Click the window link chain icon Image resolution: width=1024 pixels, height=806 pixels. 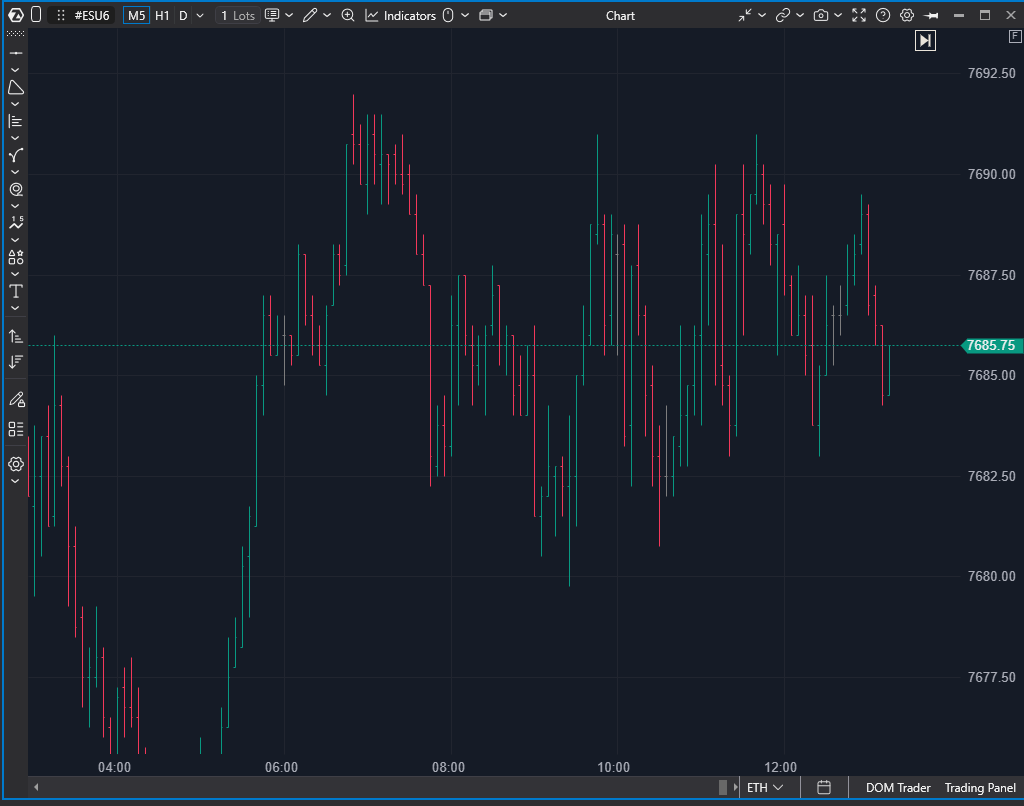coord(782,15)
